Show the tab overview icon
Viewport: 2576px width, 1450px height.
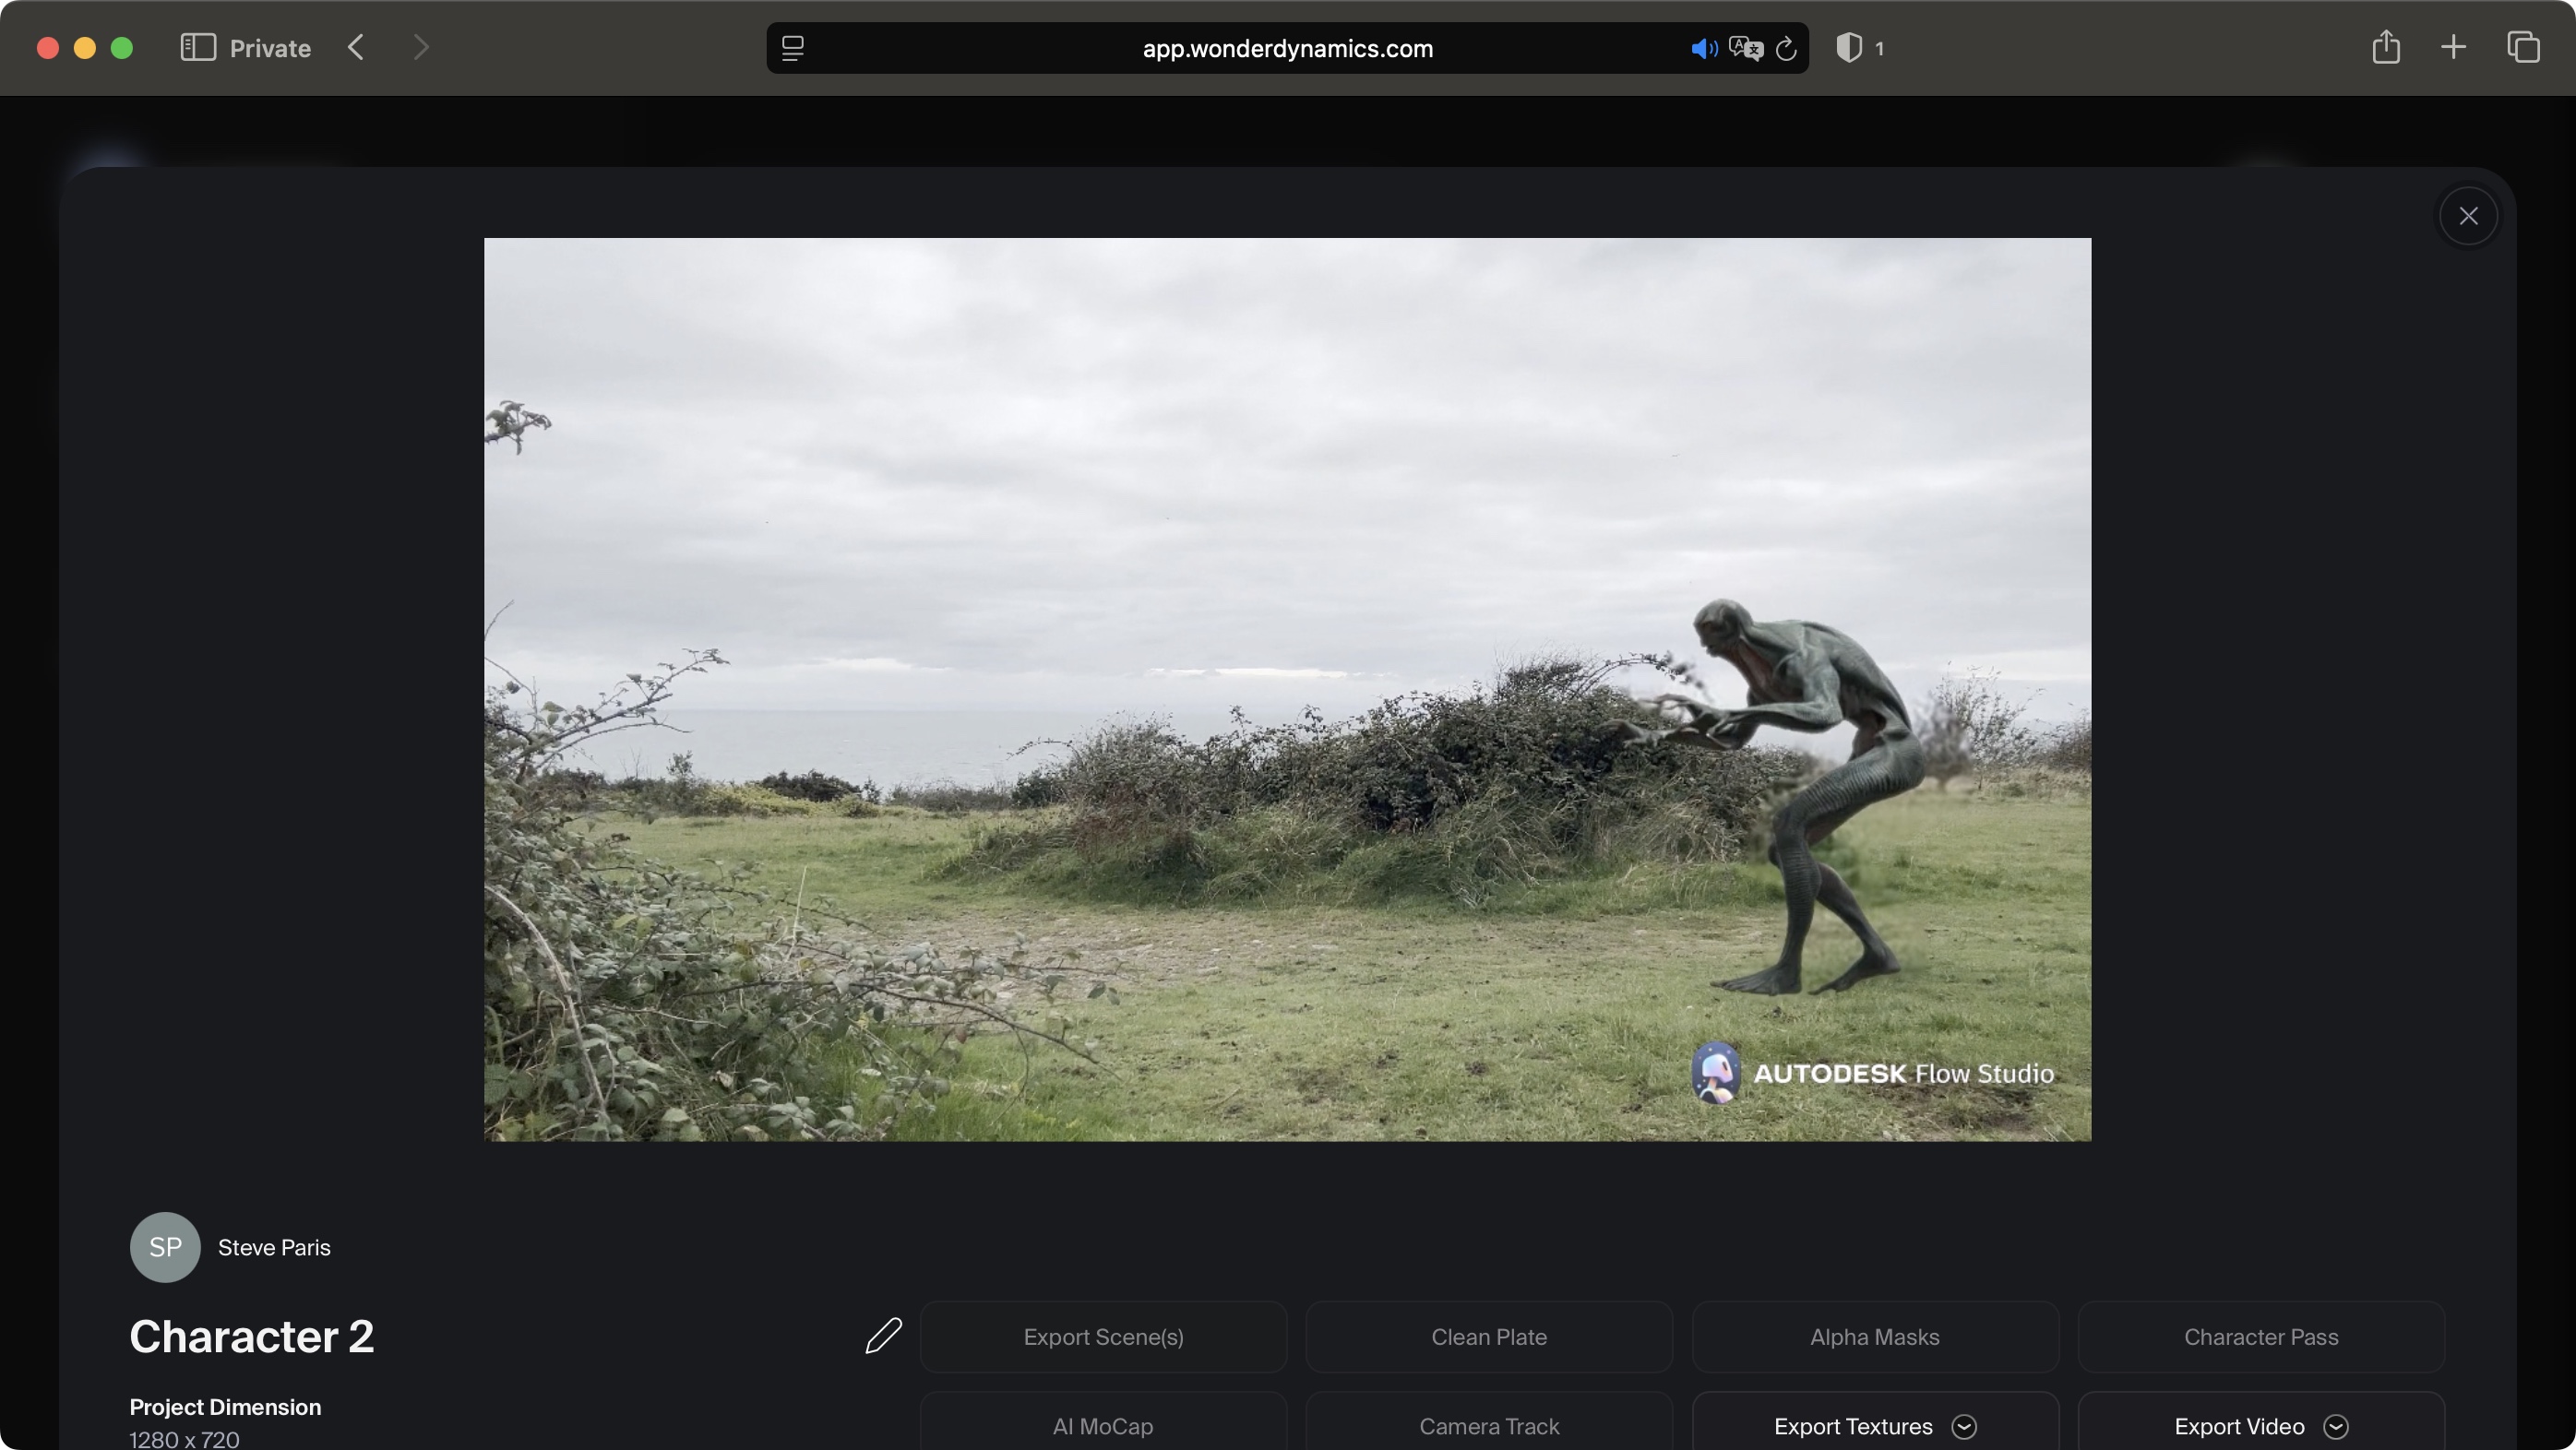coord(2523,47)
